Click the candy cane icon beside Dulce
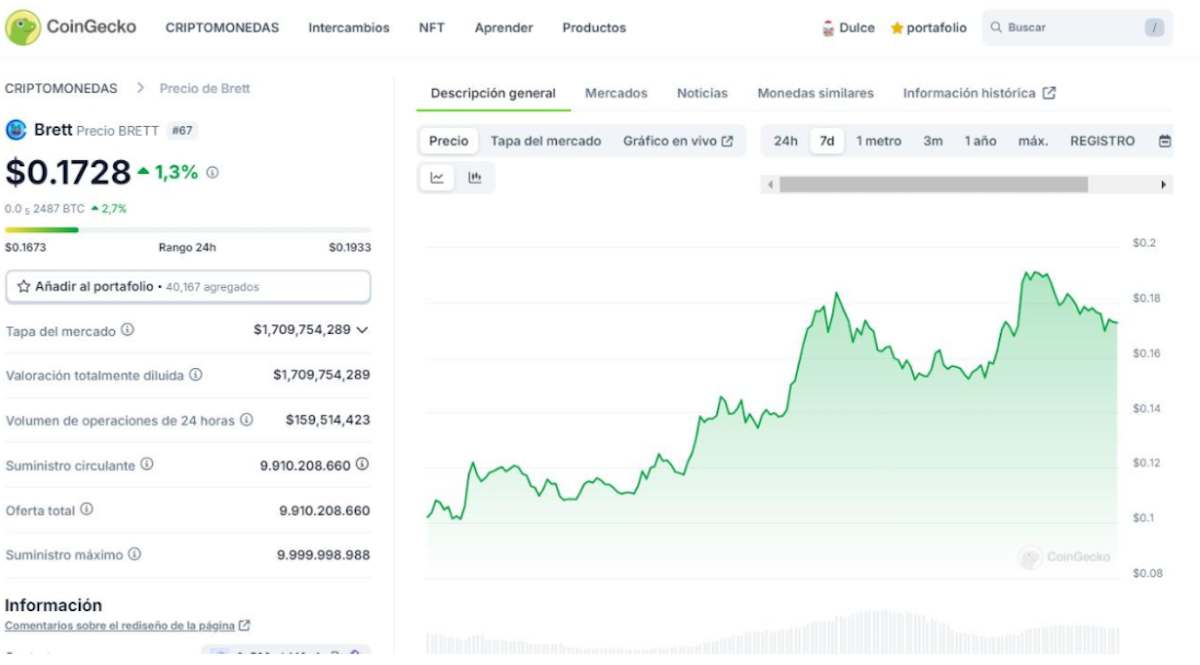 tap(827, 27)
